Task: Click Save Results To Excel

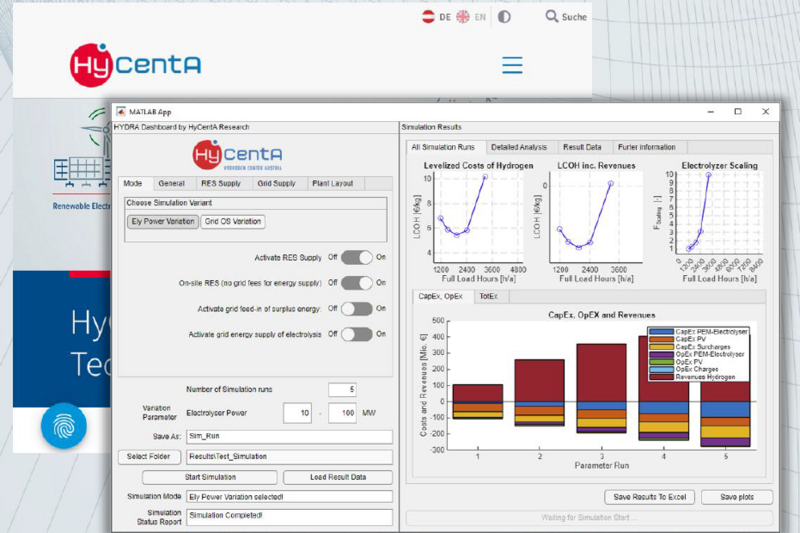Action: 648,497
